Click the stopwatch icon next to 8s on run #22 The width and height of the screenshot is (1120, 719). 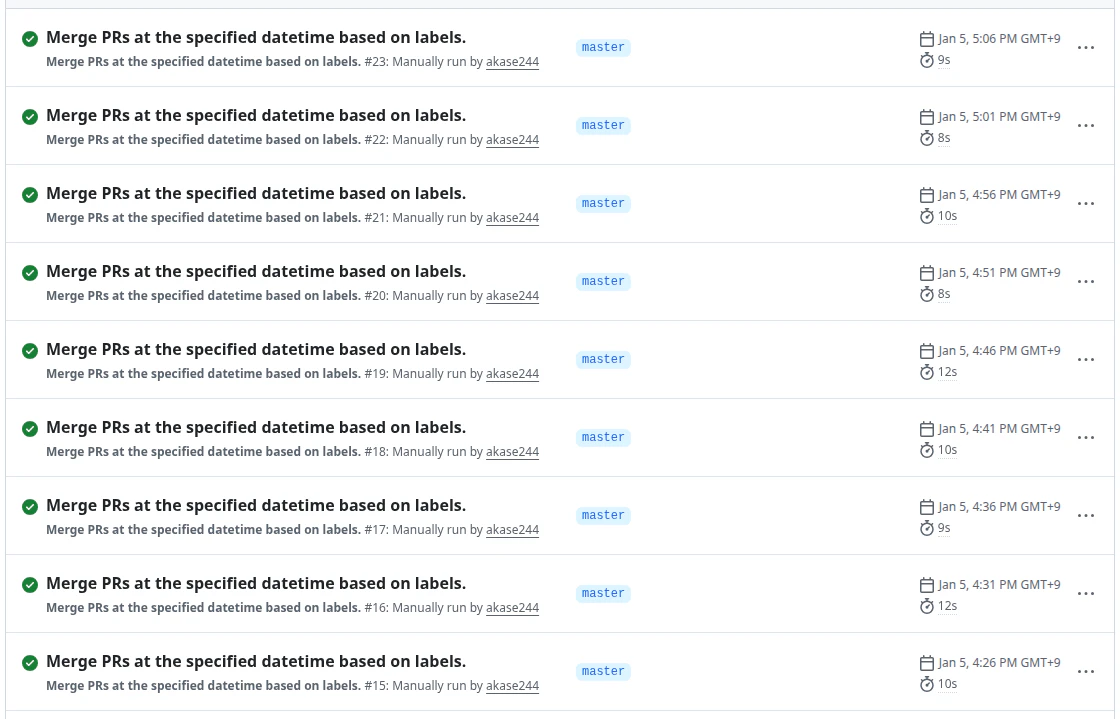[x=927, y=138]
